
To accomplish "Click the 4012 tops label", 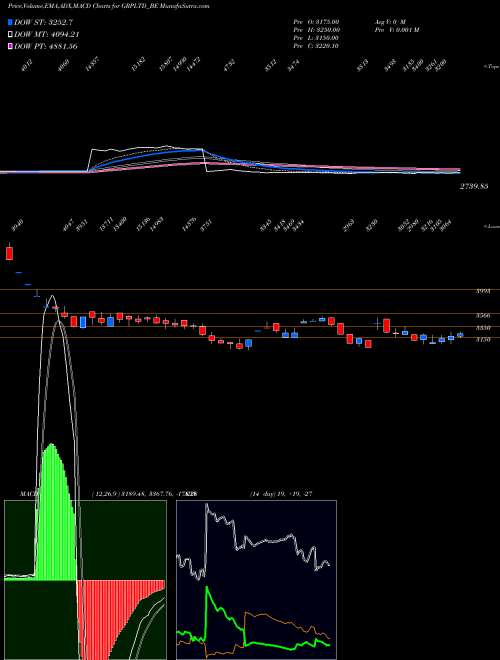I will coord(27,66).
